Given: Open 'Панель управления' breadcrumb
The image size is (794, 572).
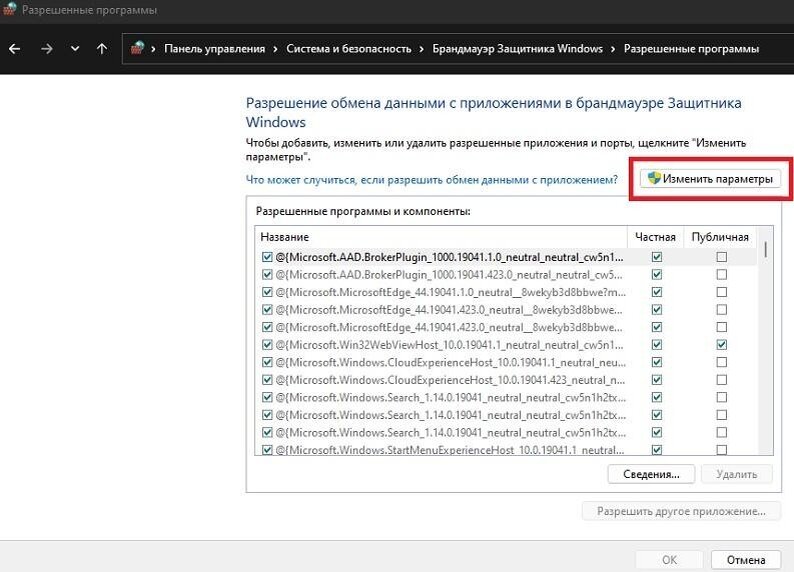Looking at the screenshot, I should click(x=215, y=49).
